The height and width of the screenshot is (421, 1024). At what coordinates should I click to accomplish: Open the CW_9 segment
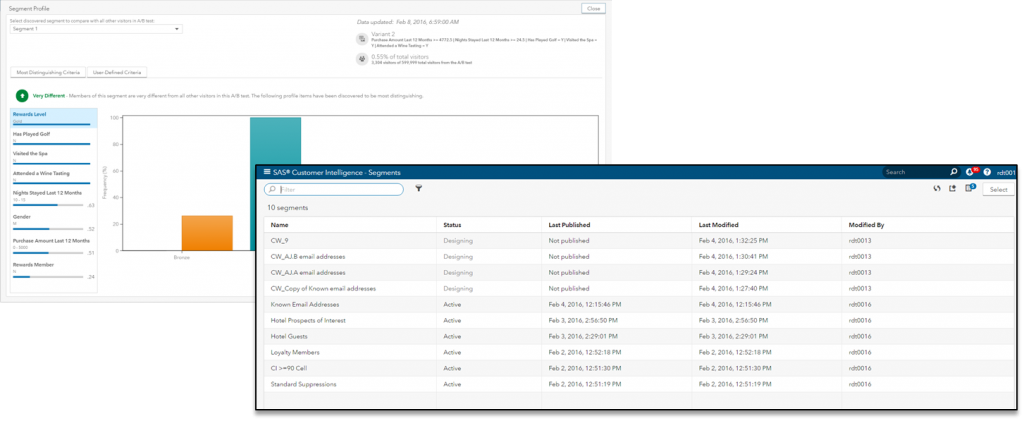click(280, 241)
